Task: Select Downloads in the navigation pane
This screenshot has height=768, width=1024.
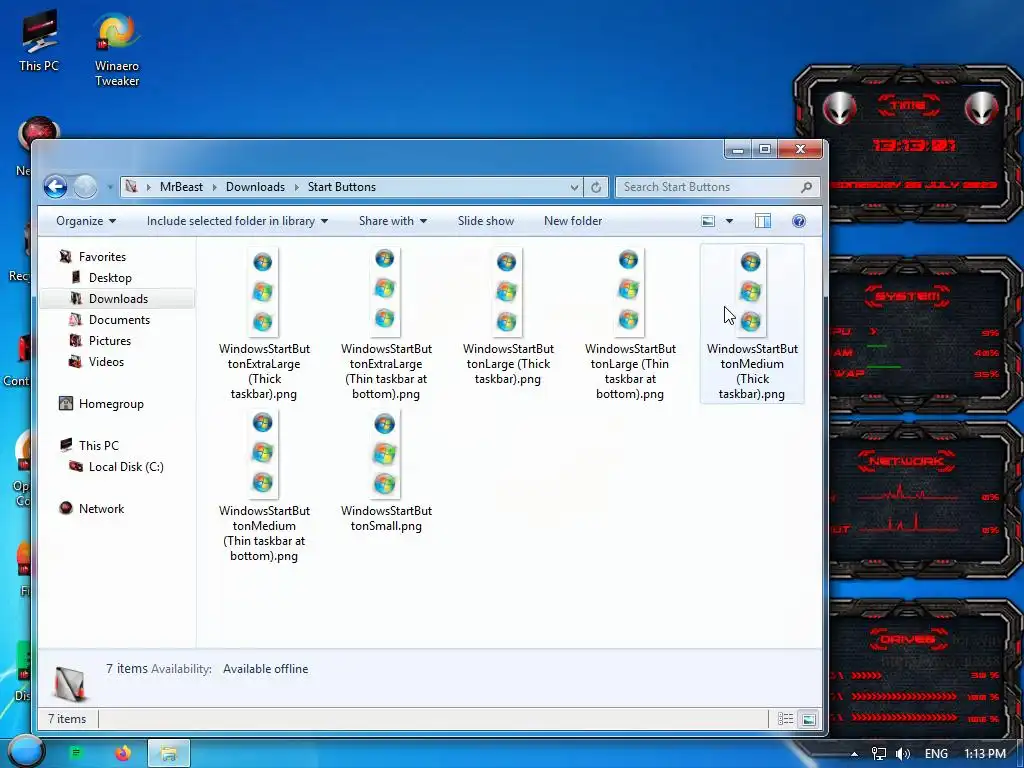Action: pos(117,298)
